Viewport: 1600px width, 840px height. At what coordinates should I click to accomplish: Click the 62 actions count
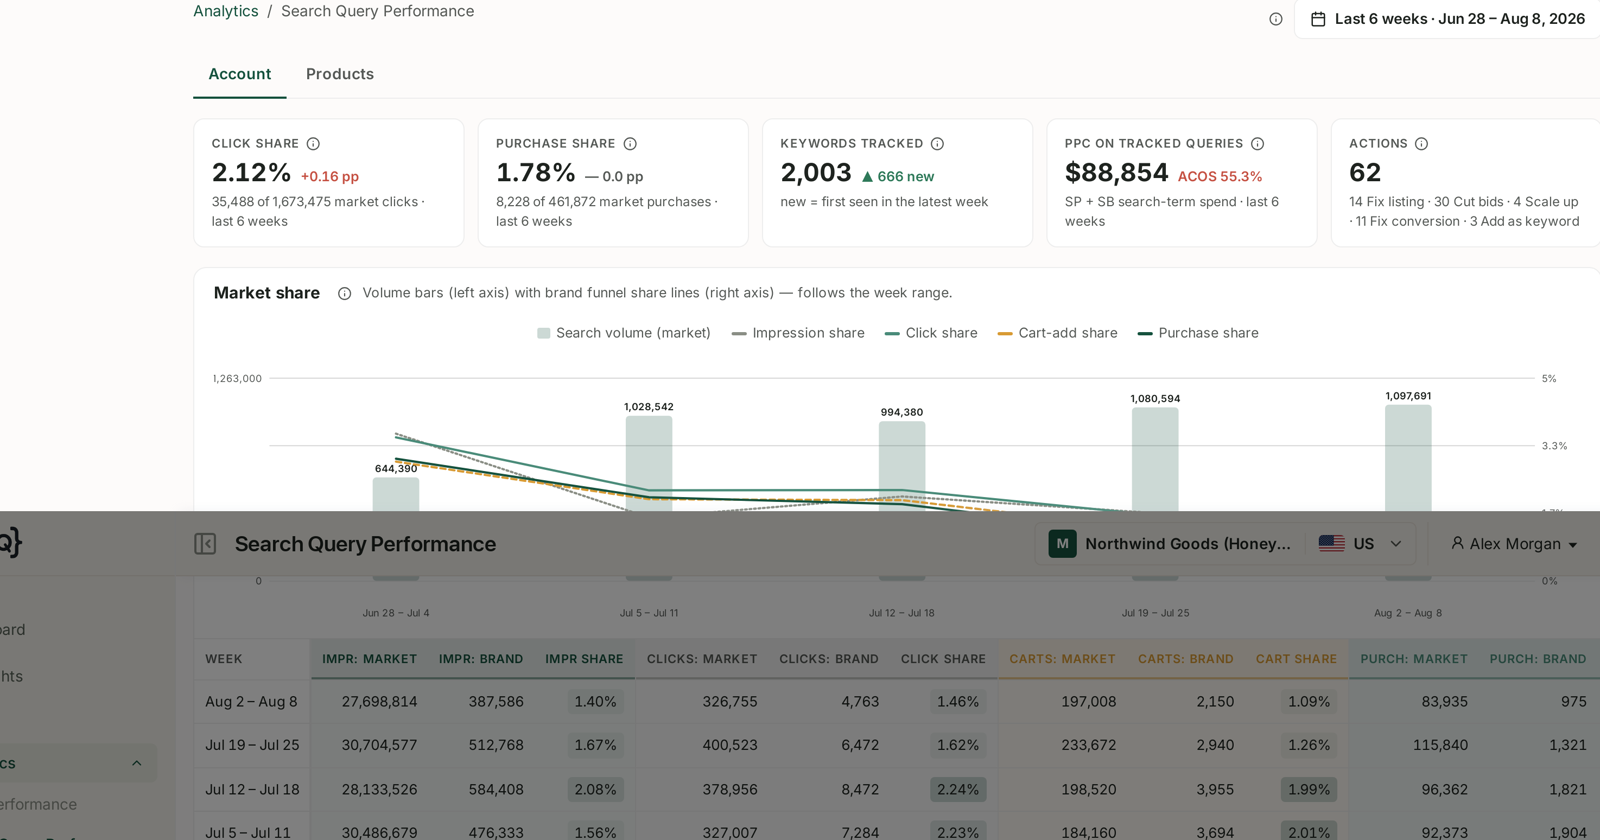[1365, 172]
